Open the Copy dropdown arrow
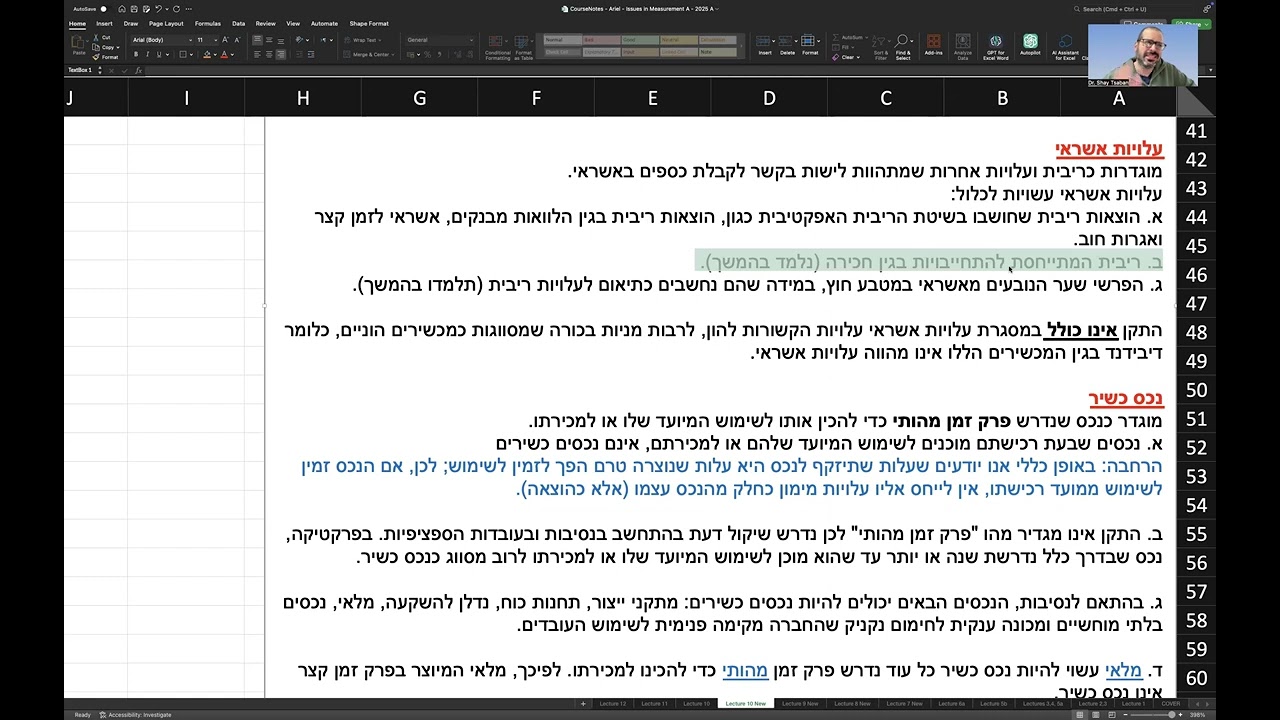The width and height of the screenshot is (1280, 720). coord(118,47)
